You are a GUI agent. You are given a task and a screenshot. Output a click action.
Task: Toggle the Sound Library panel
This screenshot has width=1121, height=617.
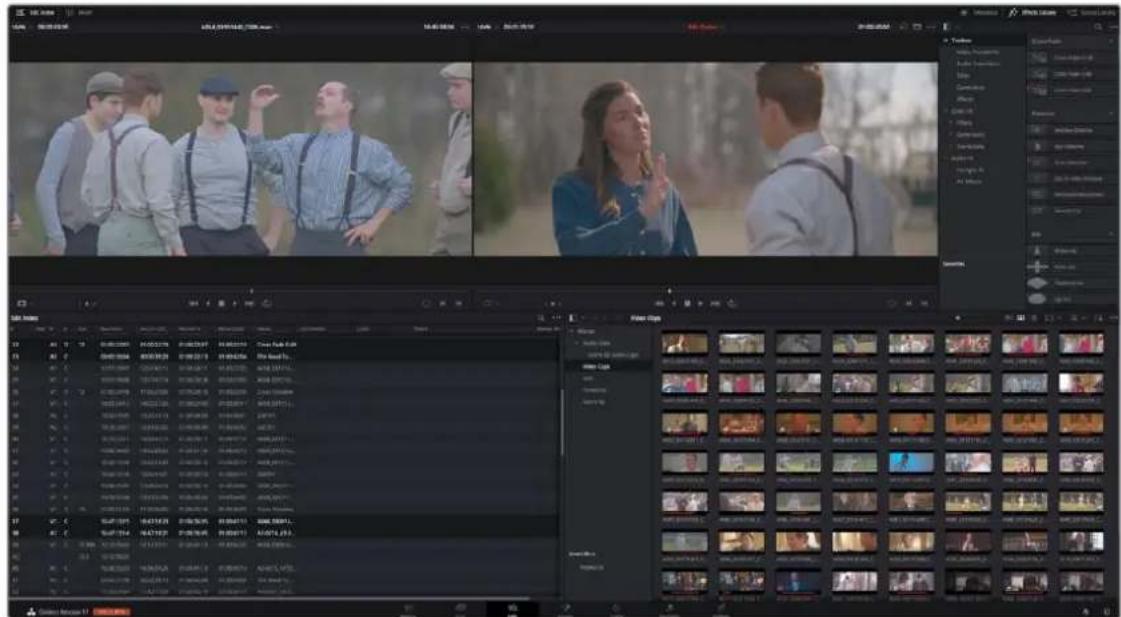[1090, 13]
